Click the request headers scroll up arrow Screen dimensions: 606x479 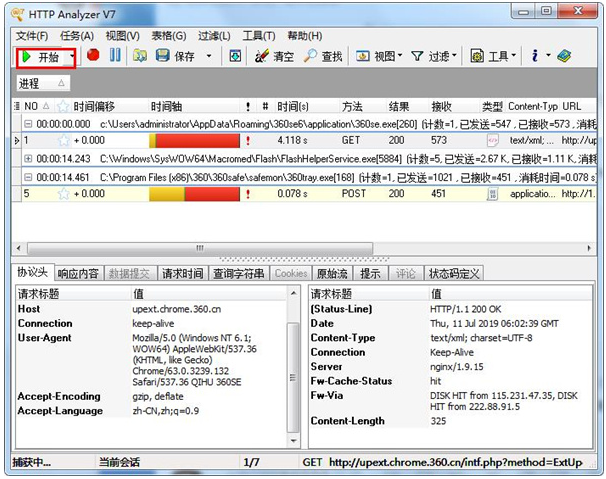pyautogui.click(x=294, y=293)
